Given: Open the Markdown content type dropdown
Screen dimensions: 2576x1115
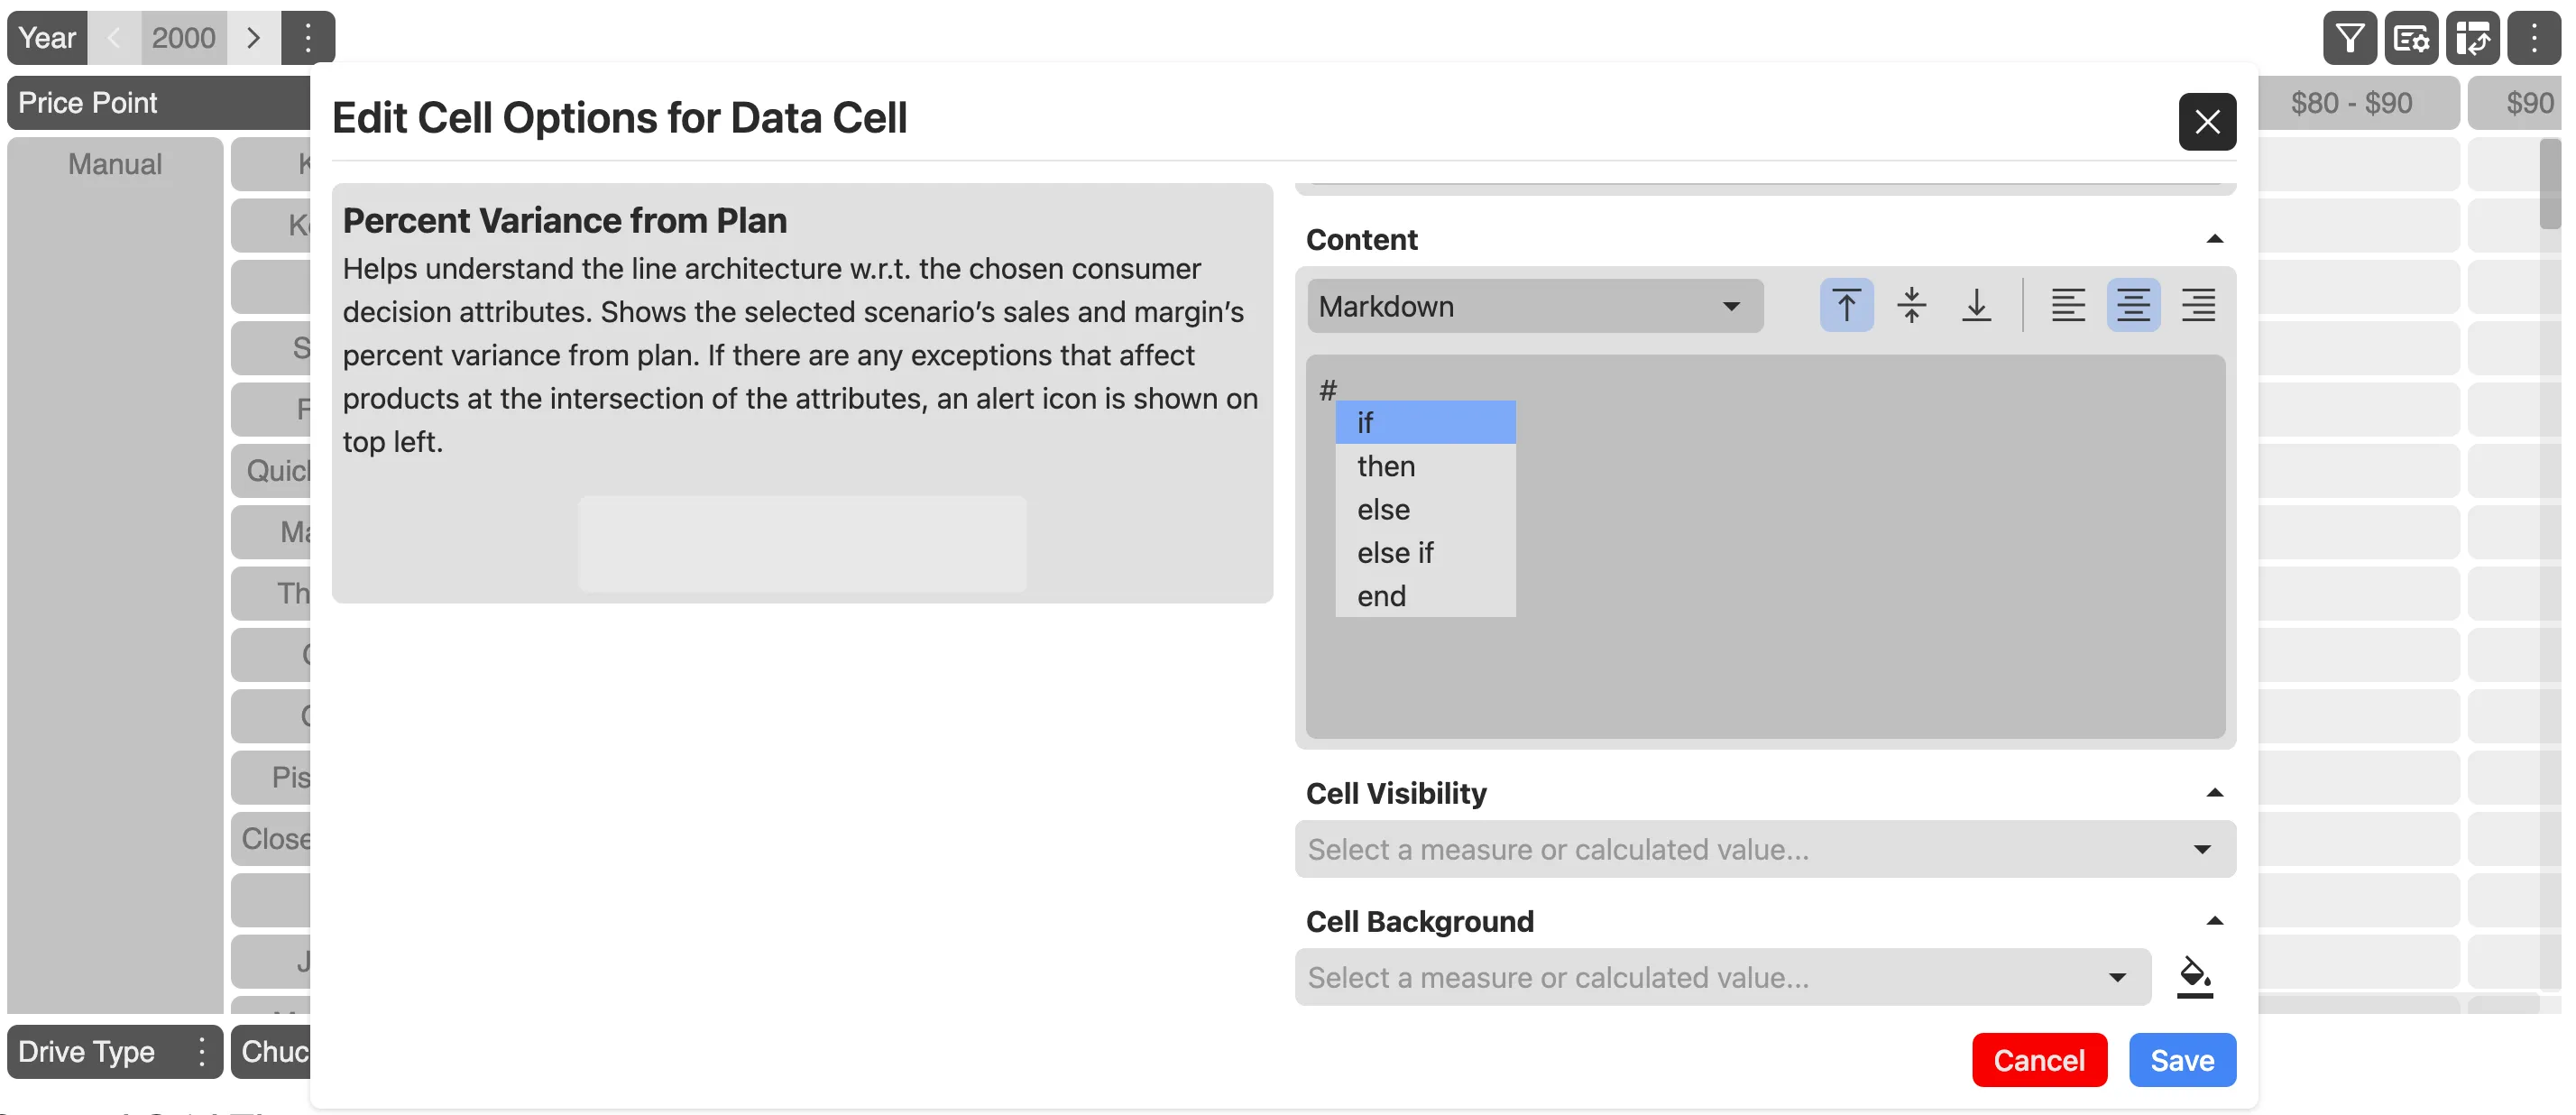Looking at the screenshot, I should pyautogui.click(x=1535, y=305).
